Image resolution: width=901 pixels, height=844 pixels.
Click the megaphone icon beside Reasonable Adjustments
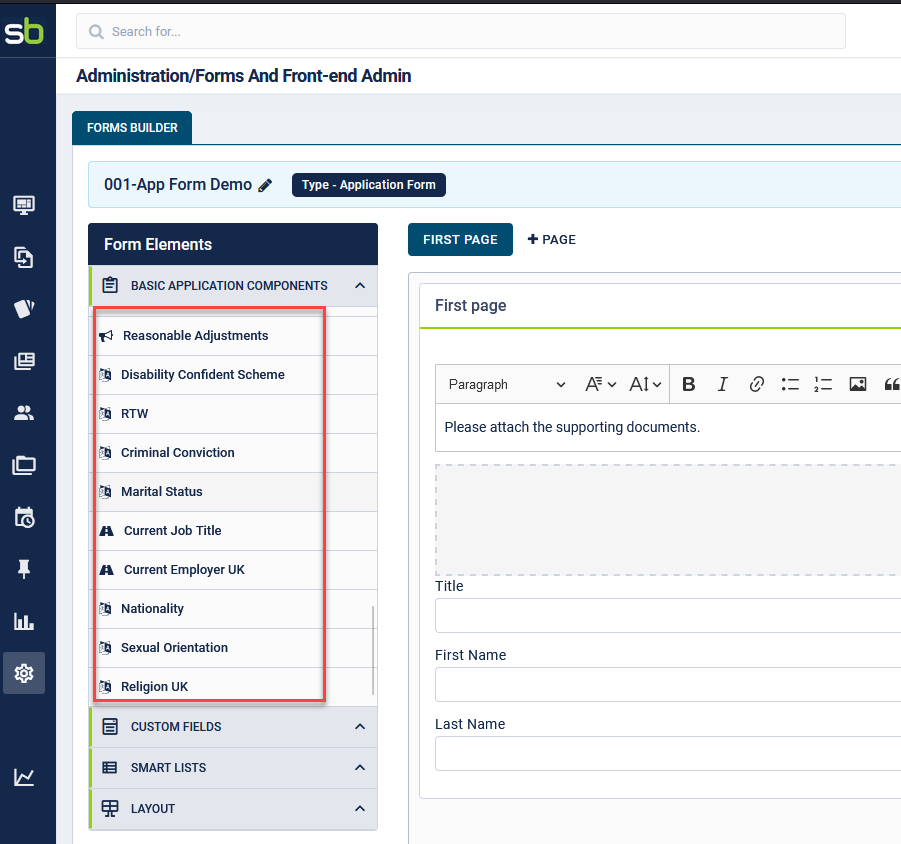pyautogui.click(x=106, y=336)
